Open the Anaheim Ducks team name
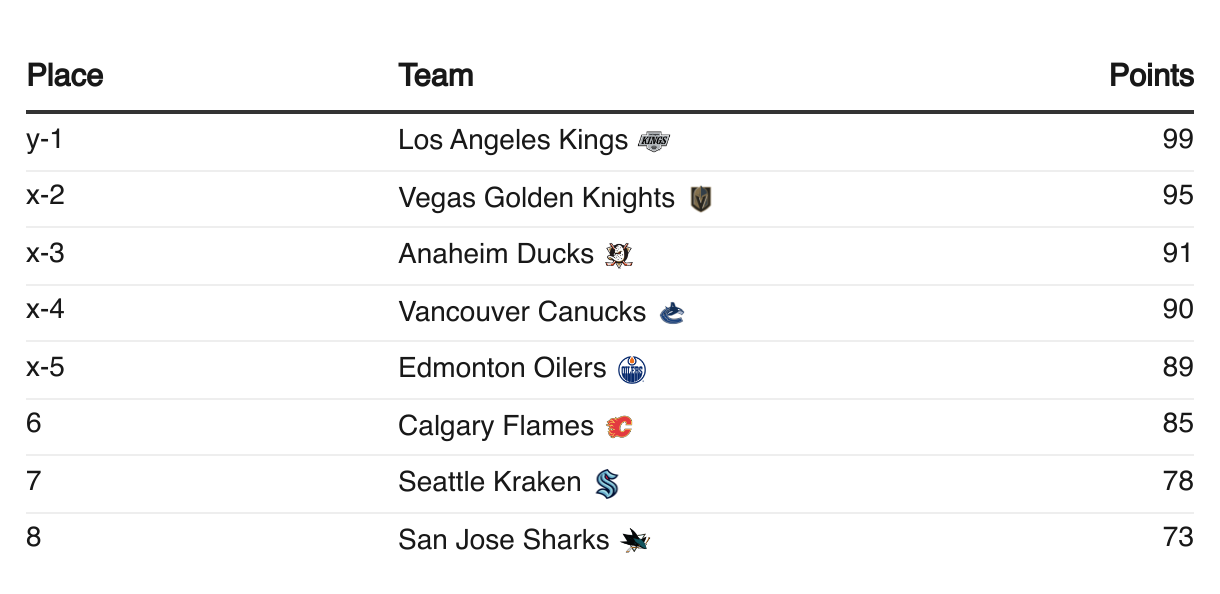Viewport: 1220px width, 594px height. coord(495,254)
